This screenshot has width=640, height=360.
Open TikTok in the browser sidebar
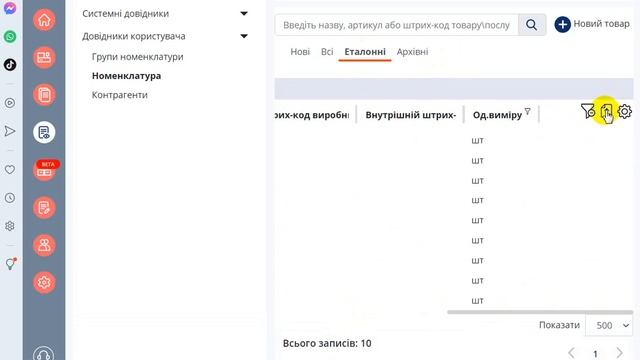click(10, 64)
